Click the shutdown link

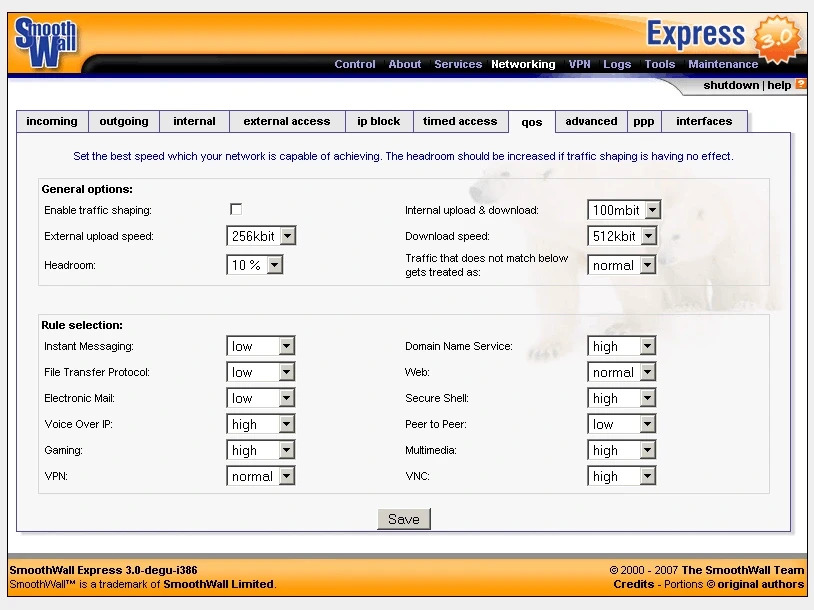click(x=731, y=85)
